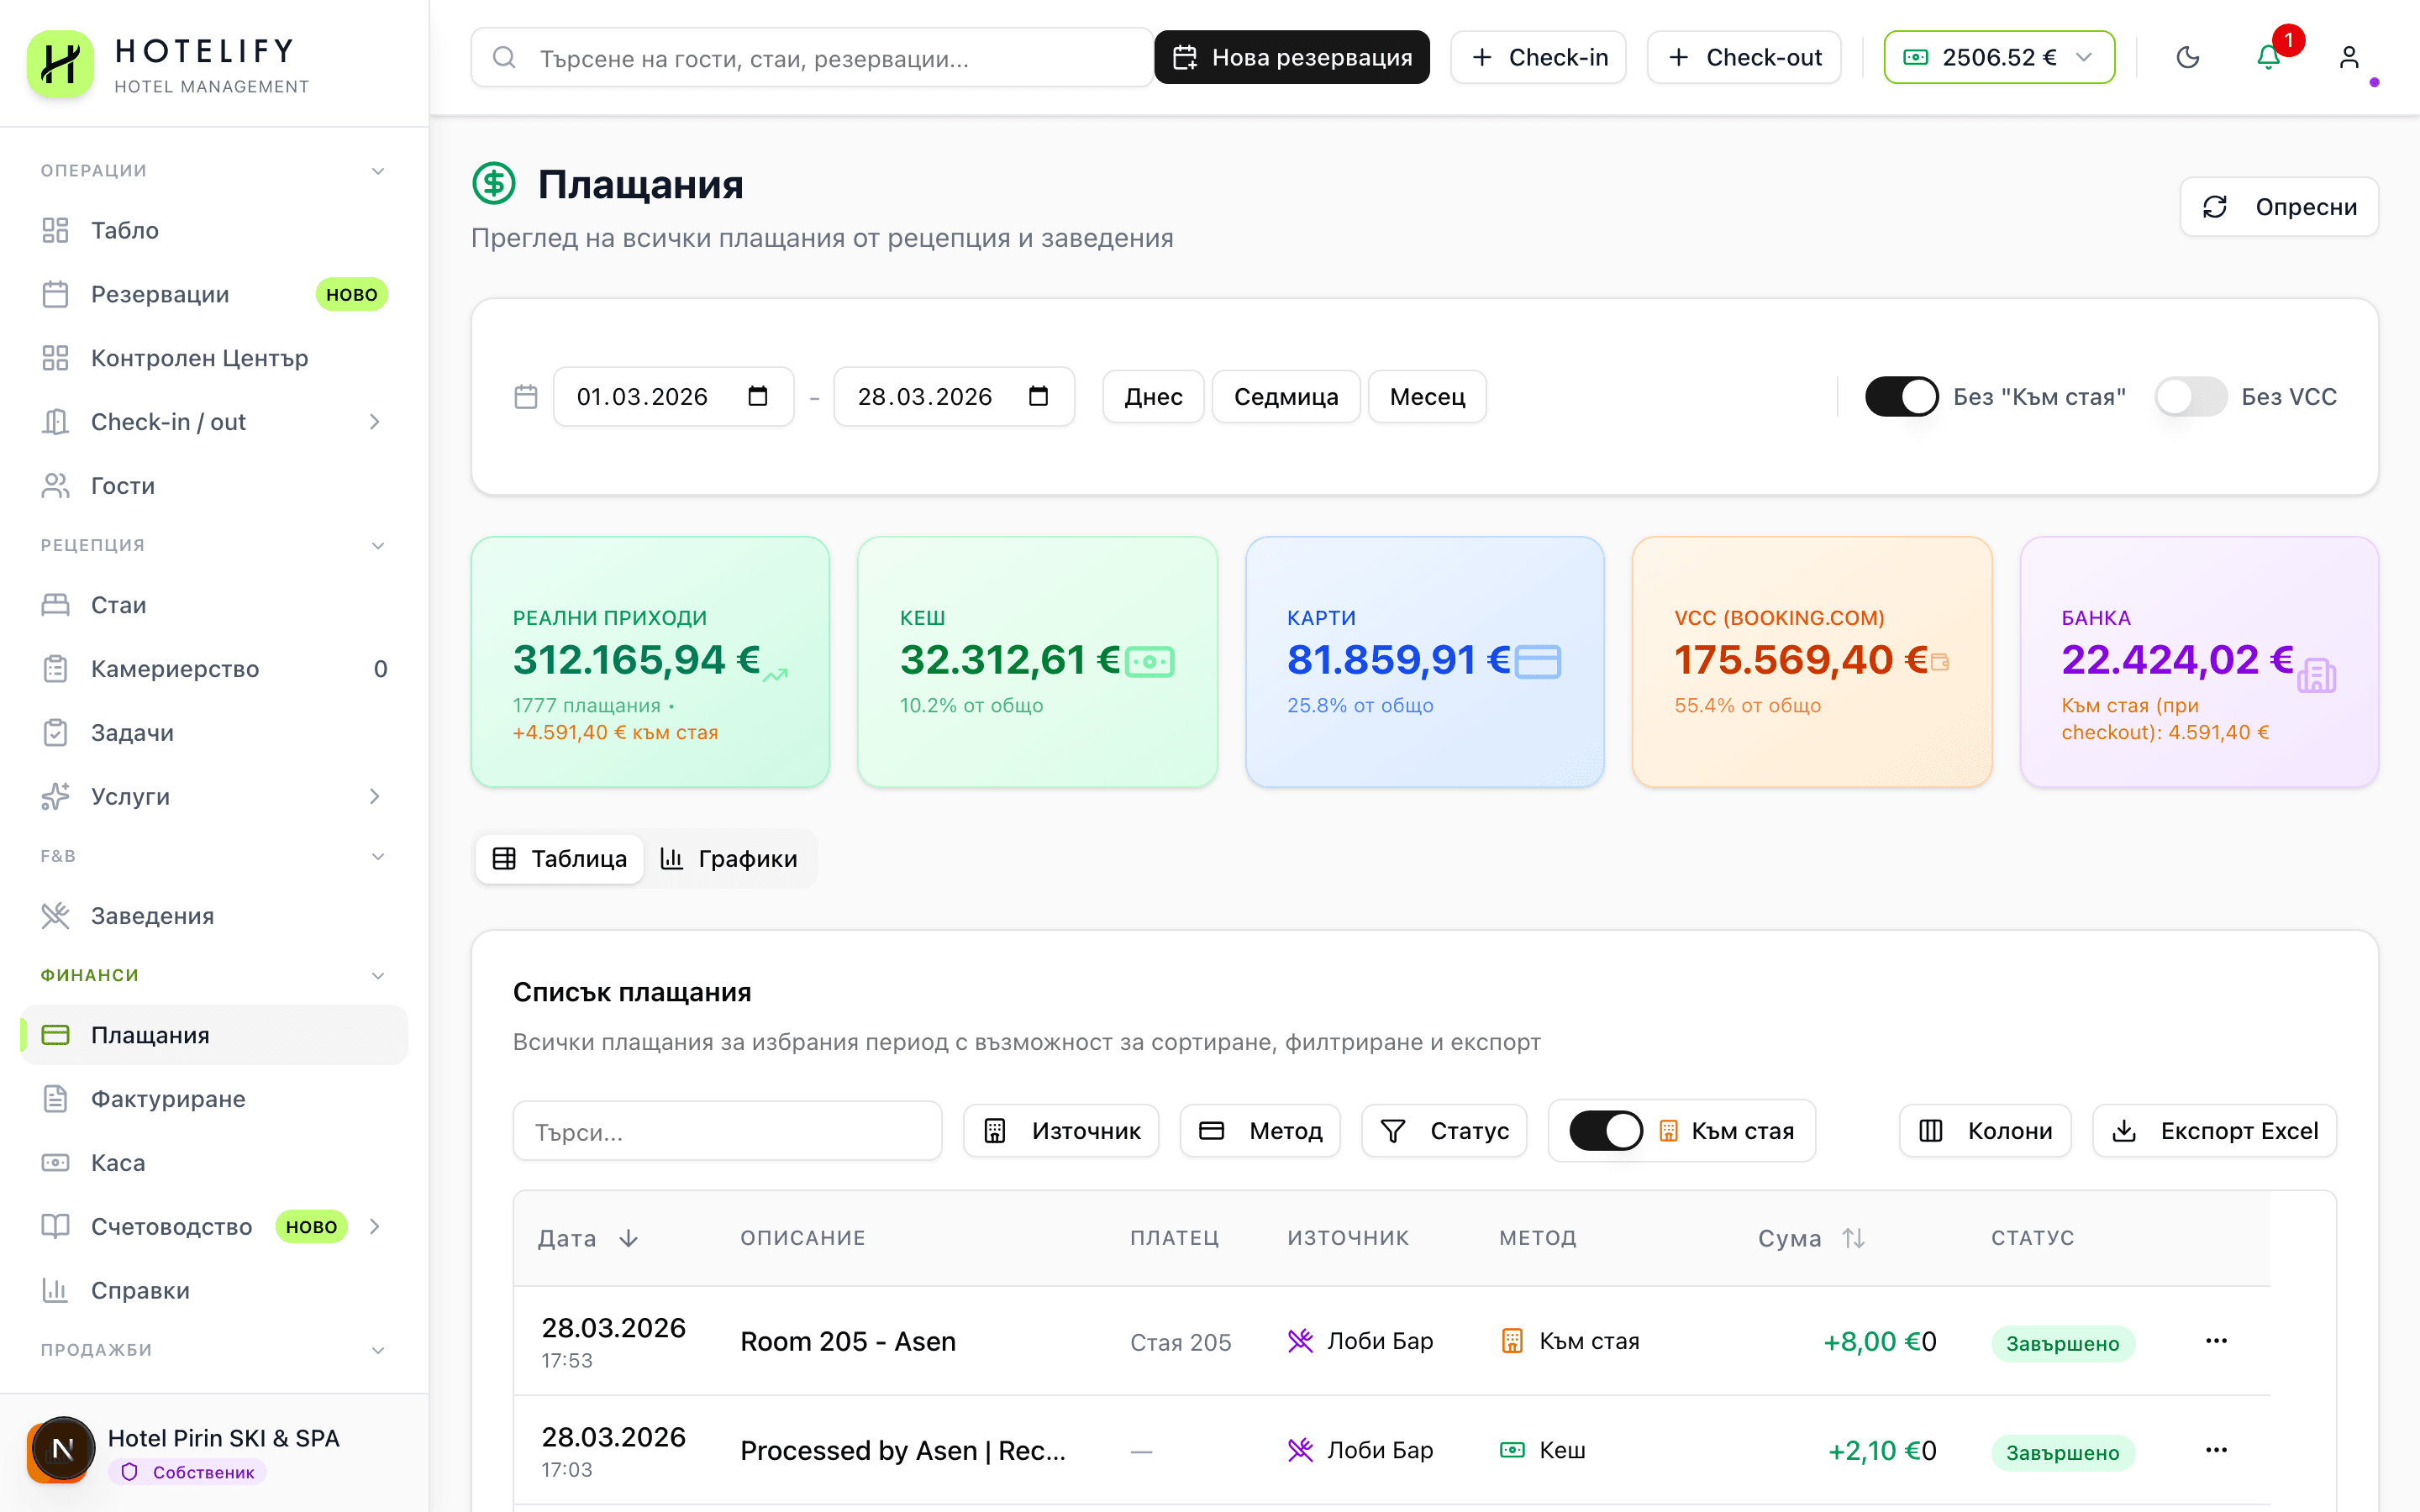Turn off the Към стая list toggle
Image resolution: width=2420 pixels, height=1512 pixels.
(x=1605, y=1131)
